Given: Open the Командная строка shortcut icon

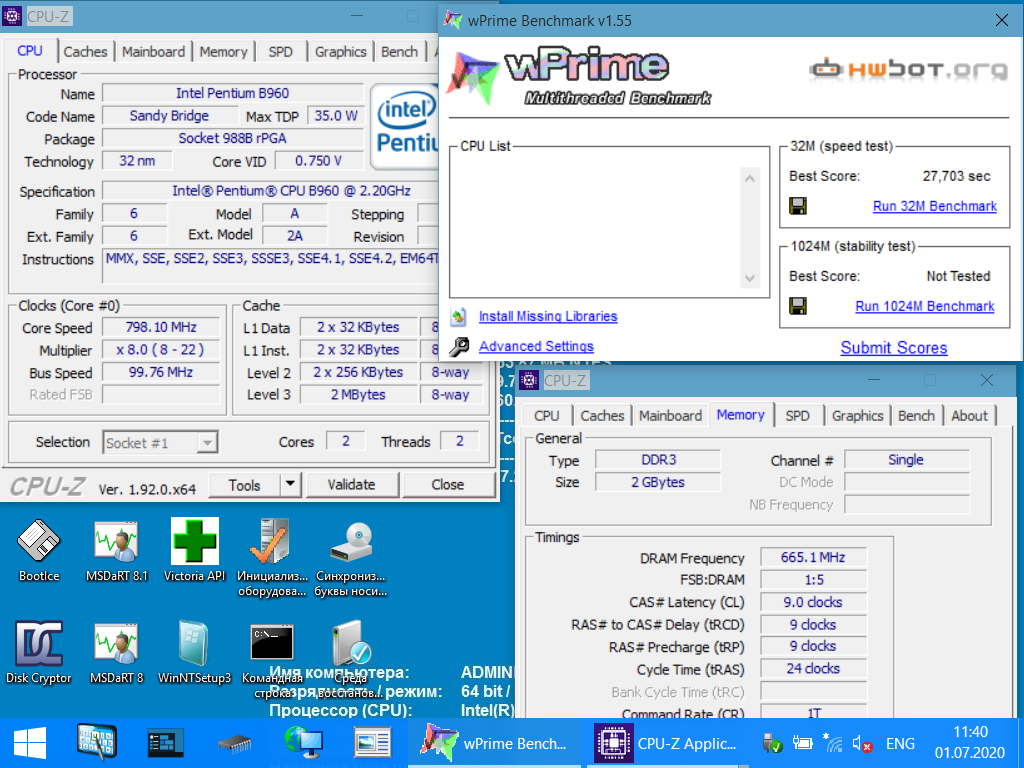Looking at the screenshot, I should [272, 643].
